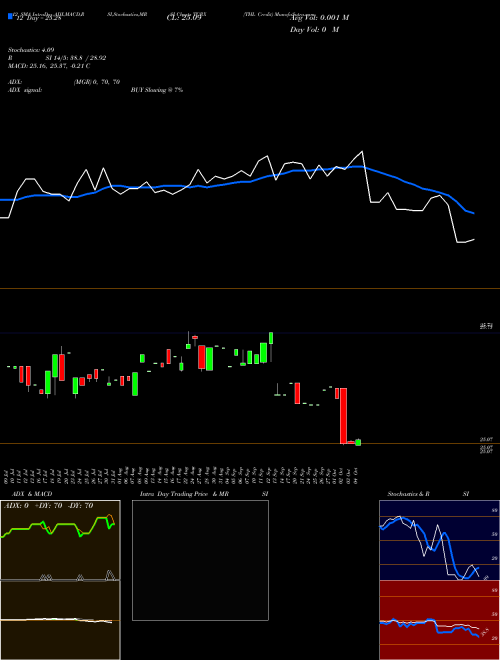Click the blue SMA line end point

tap(474, 213)
